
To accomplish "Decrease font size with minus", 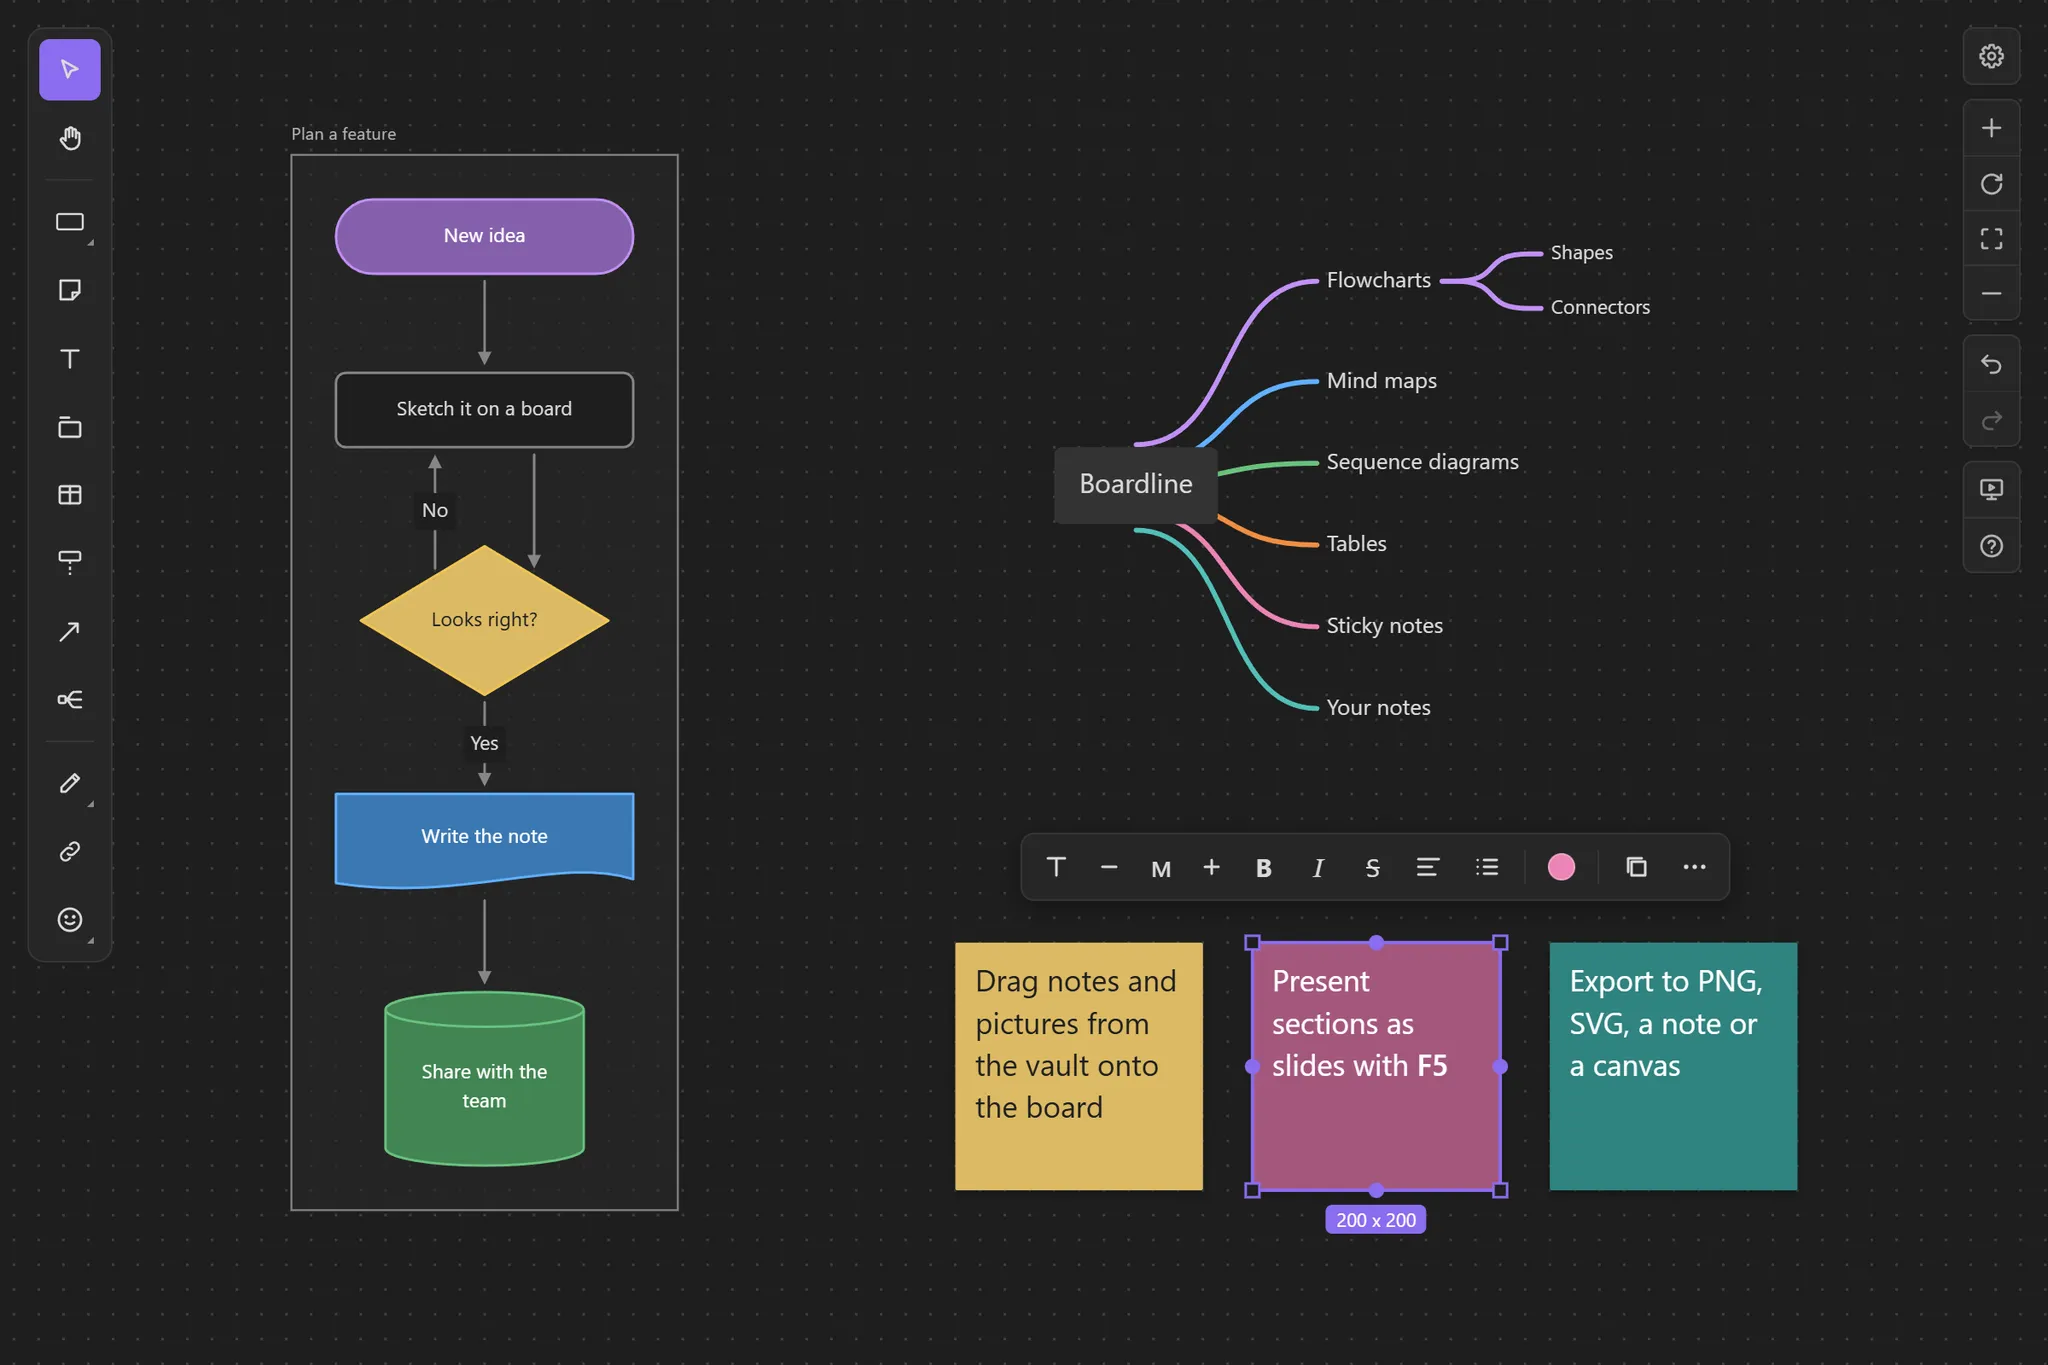I will coord(1108,867).
